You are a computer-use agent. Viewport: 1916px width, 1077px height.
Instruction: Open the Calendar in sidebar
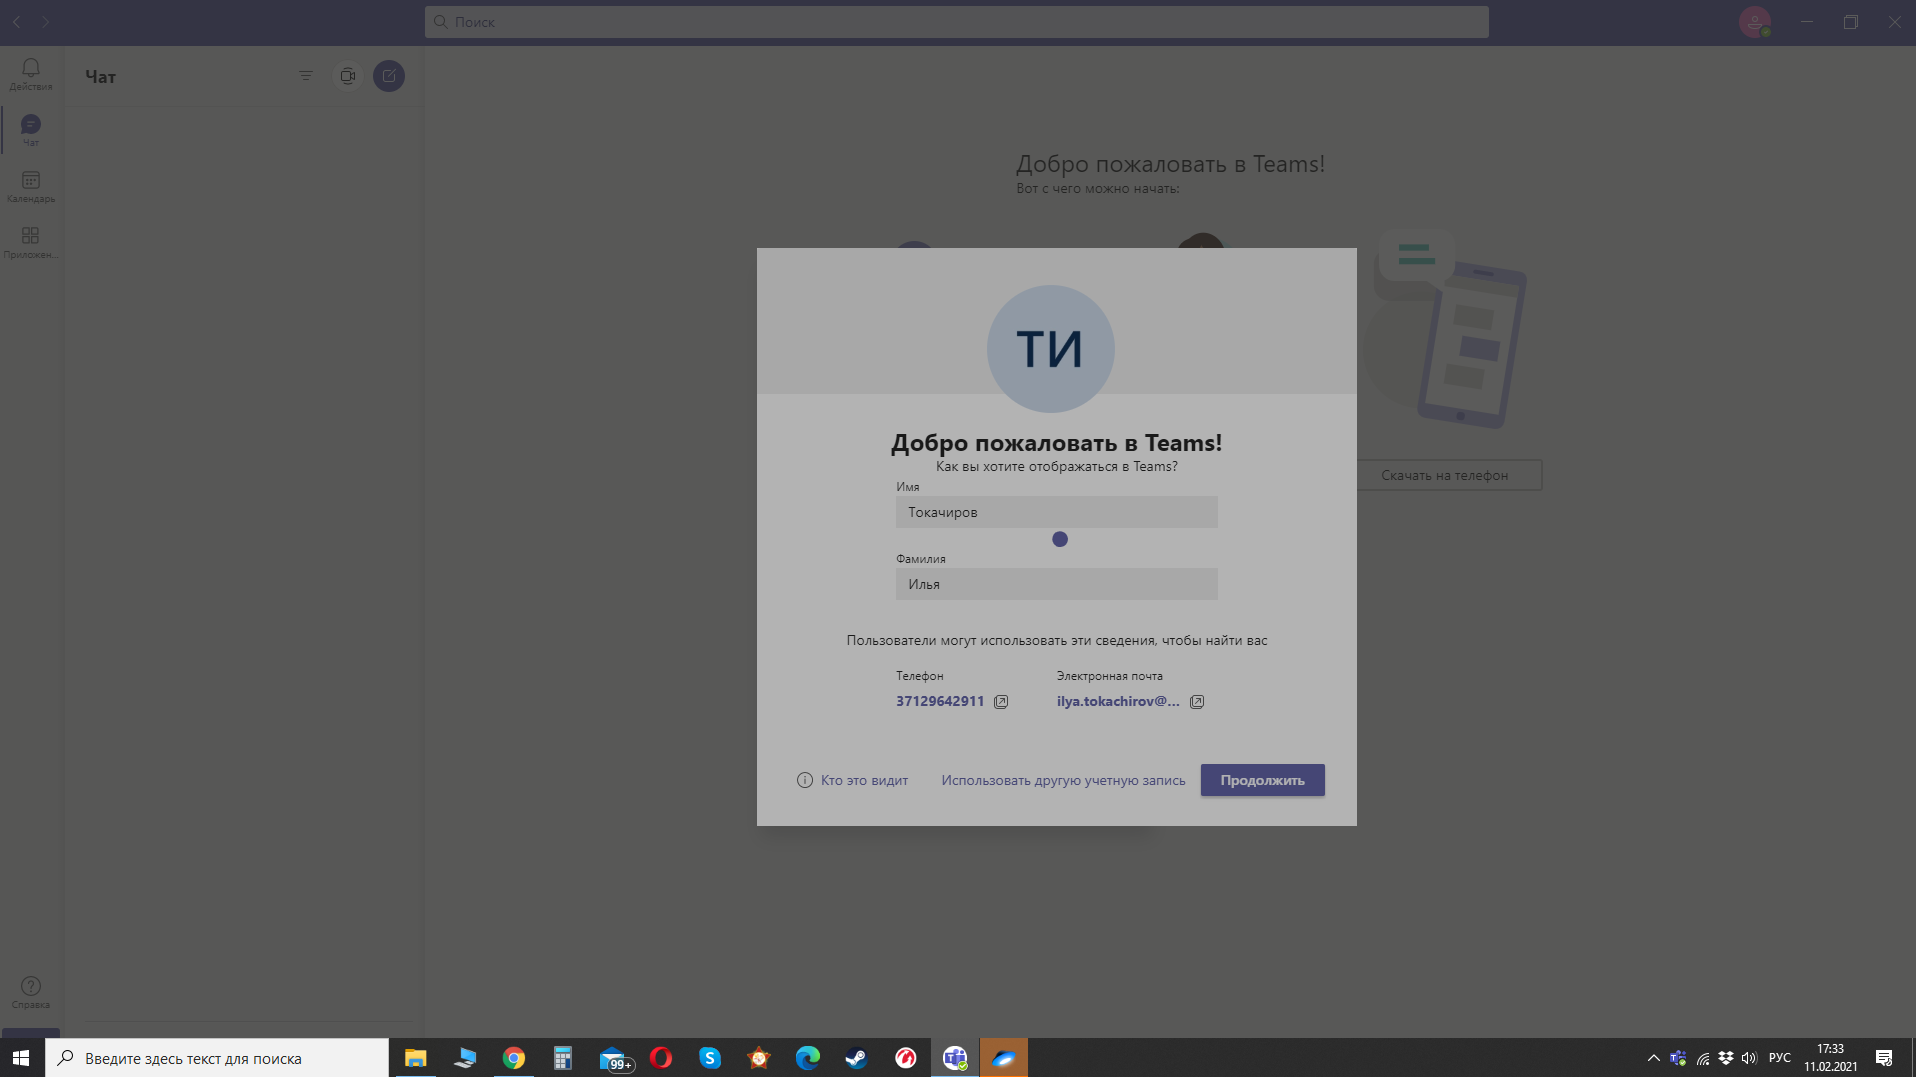click(x=31, y=186)
